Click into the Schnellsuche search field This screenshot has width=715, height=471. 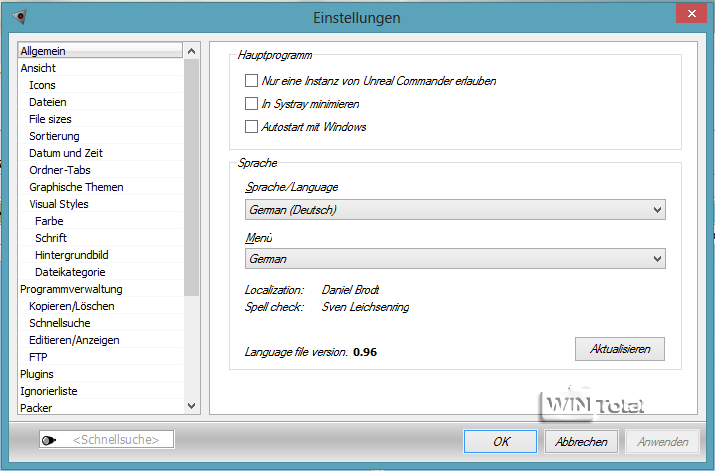pos(107,440)
